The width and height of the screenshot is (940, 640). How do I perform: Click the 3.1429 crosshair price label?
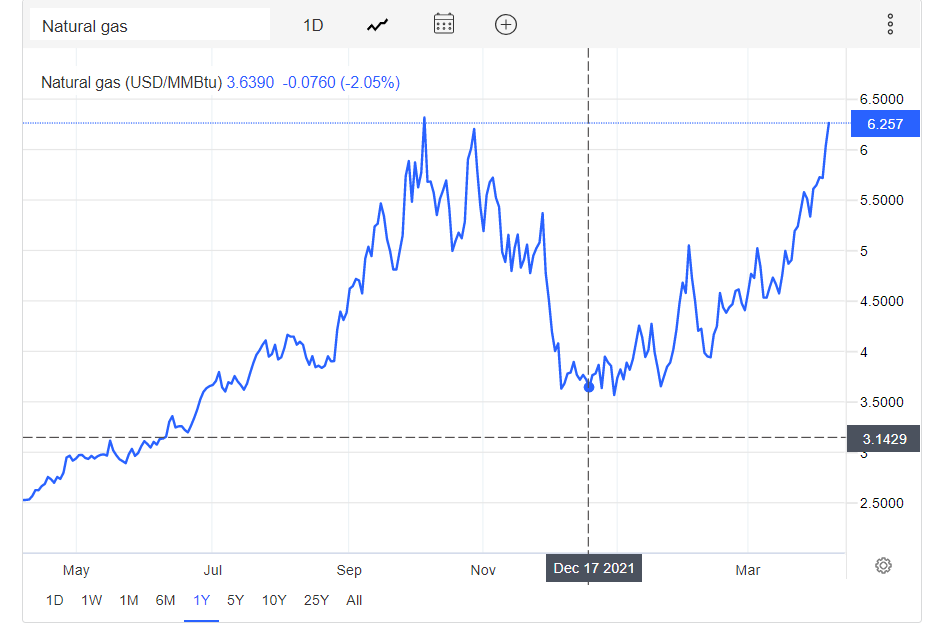pos(884,439)
